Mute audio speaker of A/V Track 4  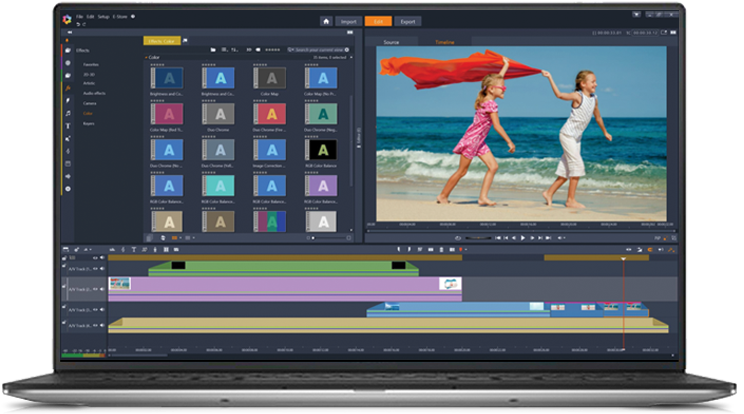point(102,325)
